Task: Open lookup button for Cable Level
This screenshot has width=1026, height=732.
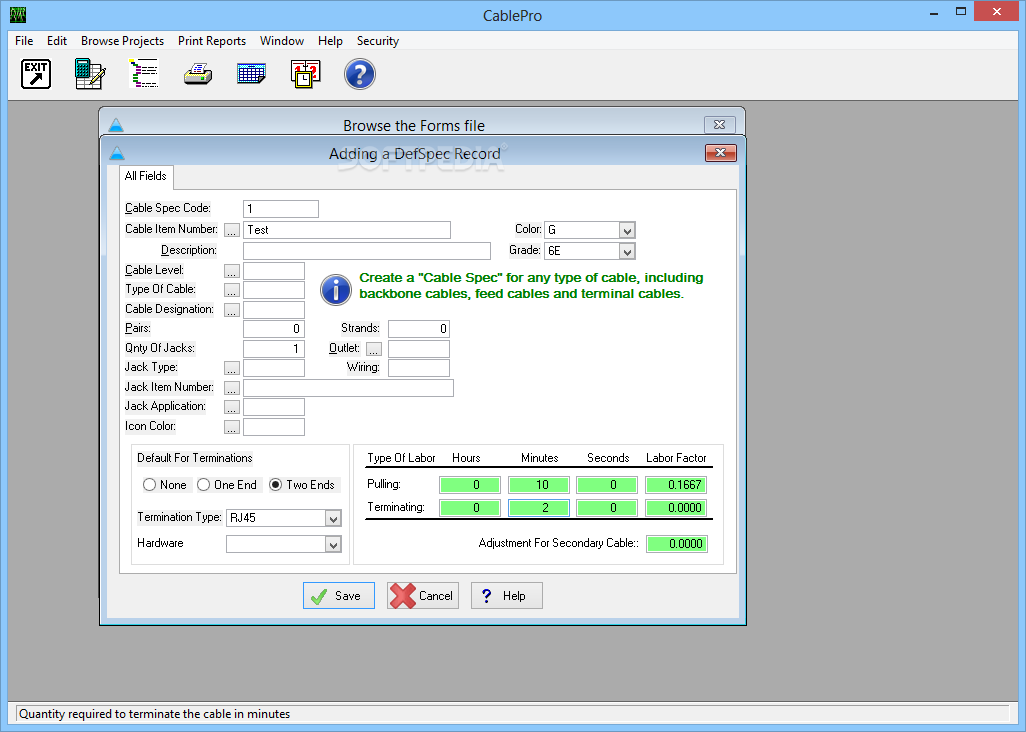Action: tap(232, 271)
